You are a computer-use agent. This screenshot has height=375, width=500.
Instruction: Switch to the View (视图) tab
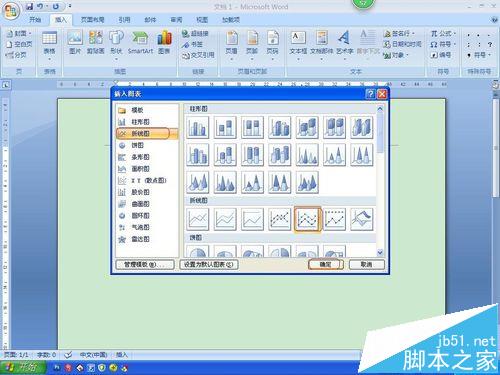[202, 20]
